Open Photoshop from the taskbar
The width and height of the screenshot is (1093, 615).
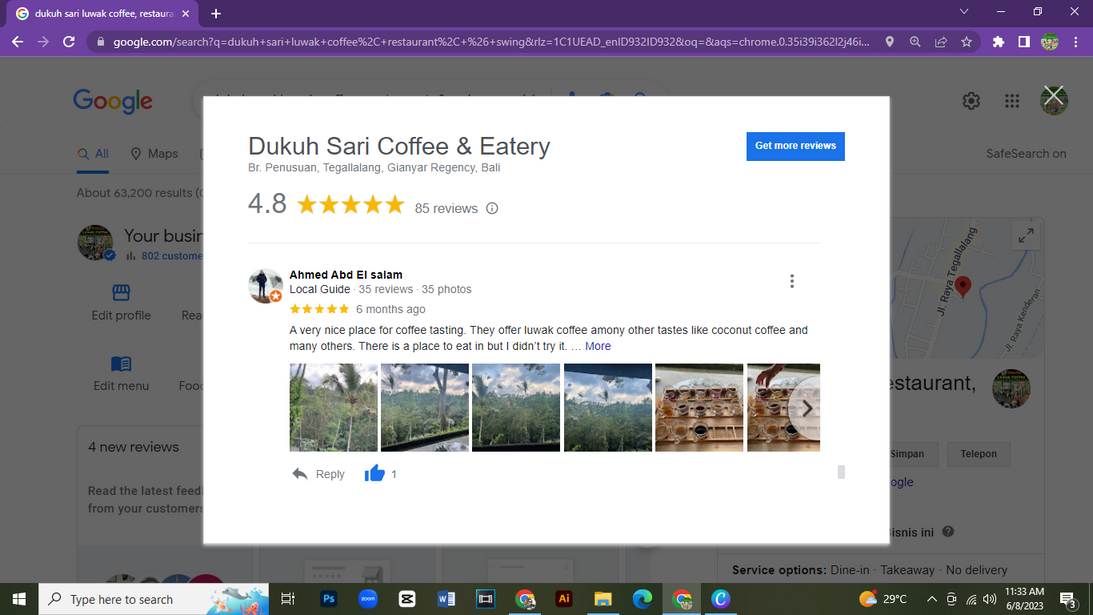click(x=328, y=599)
